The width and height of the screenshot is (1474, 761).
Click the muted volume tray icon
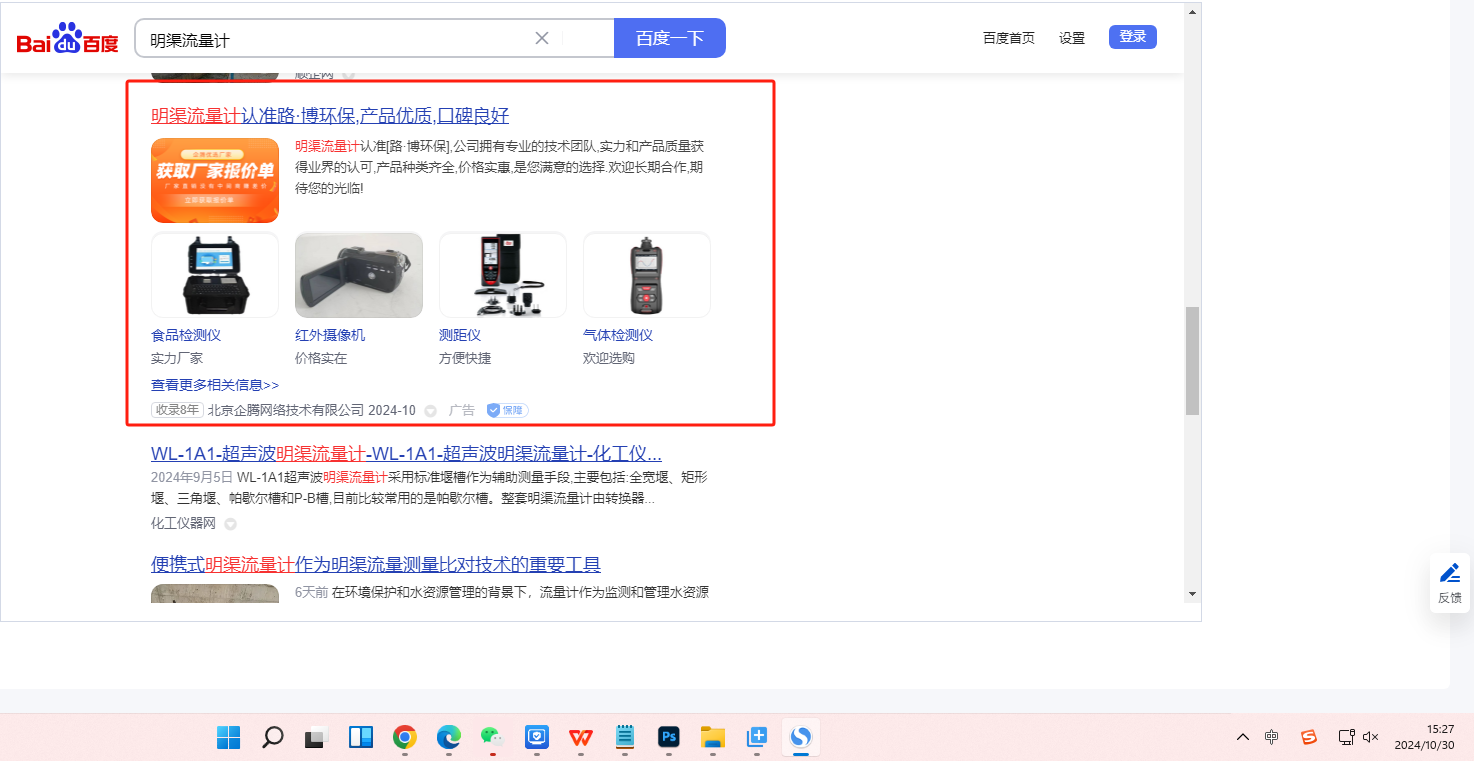[x=1371, y=738]
